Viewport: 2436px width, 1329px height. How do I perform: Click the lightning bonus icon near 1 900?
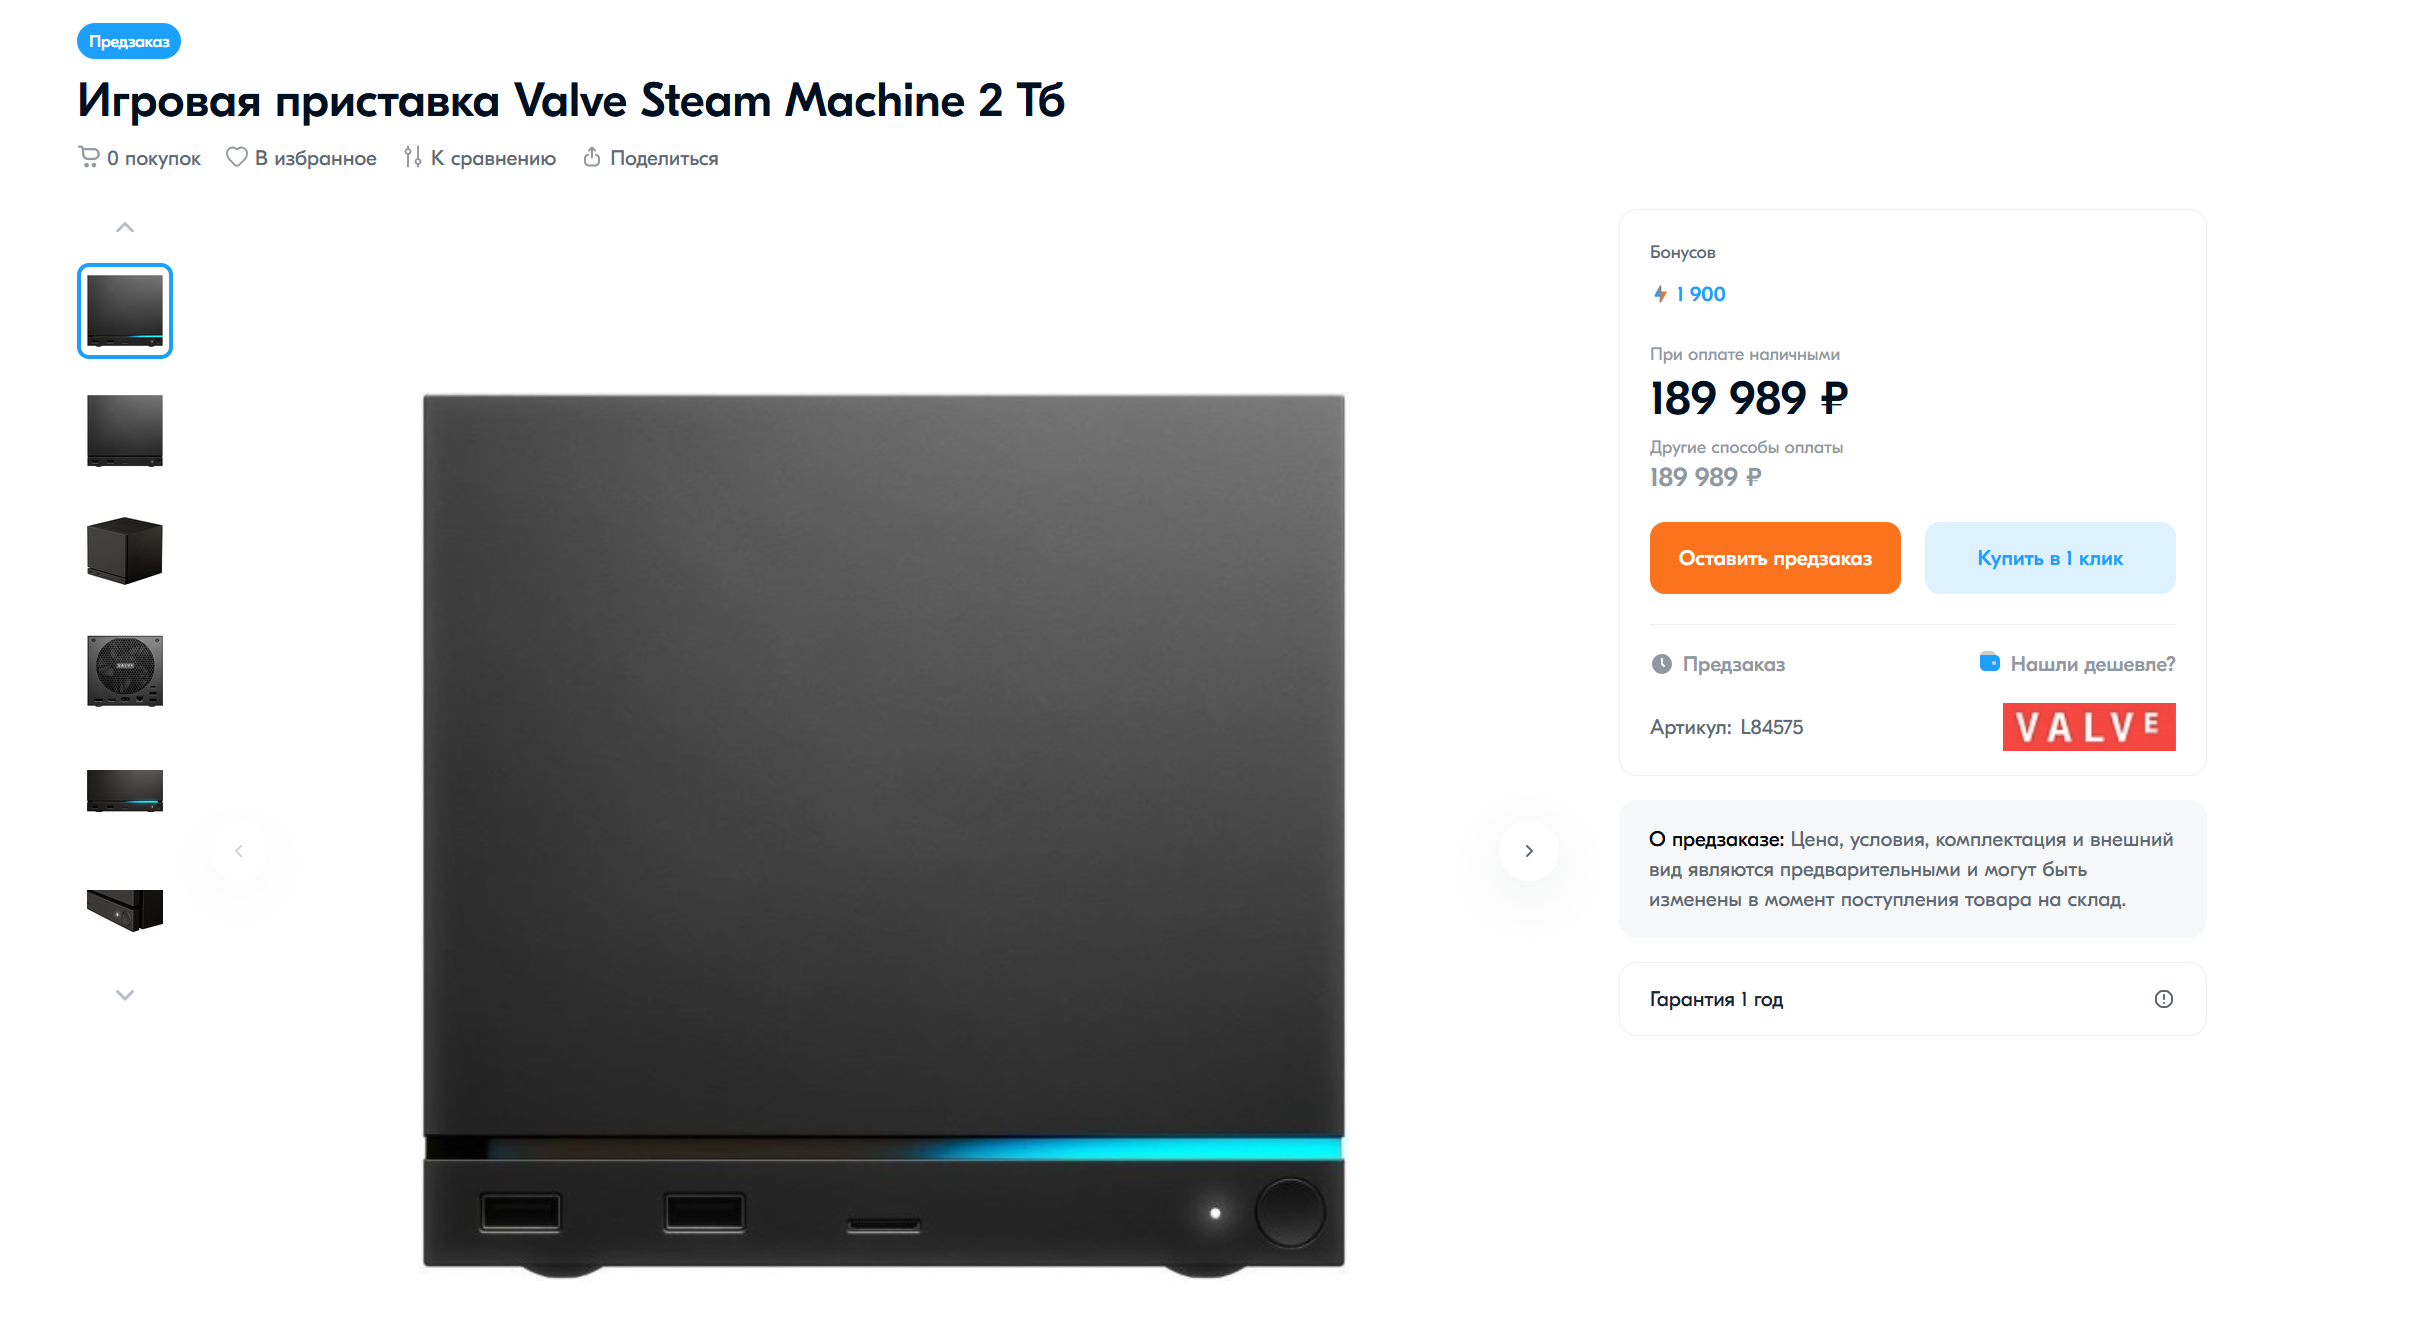1660,294
